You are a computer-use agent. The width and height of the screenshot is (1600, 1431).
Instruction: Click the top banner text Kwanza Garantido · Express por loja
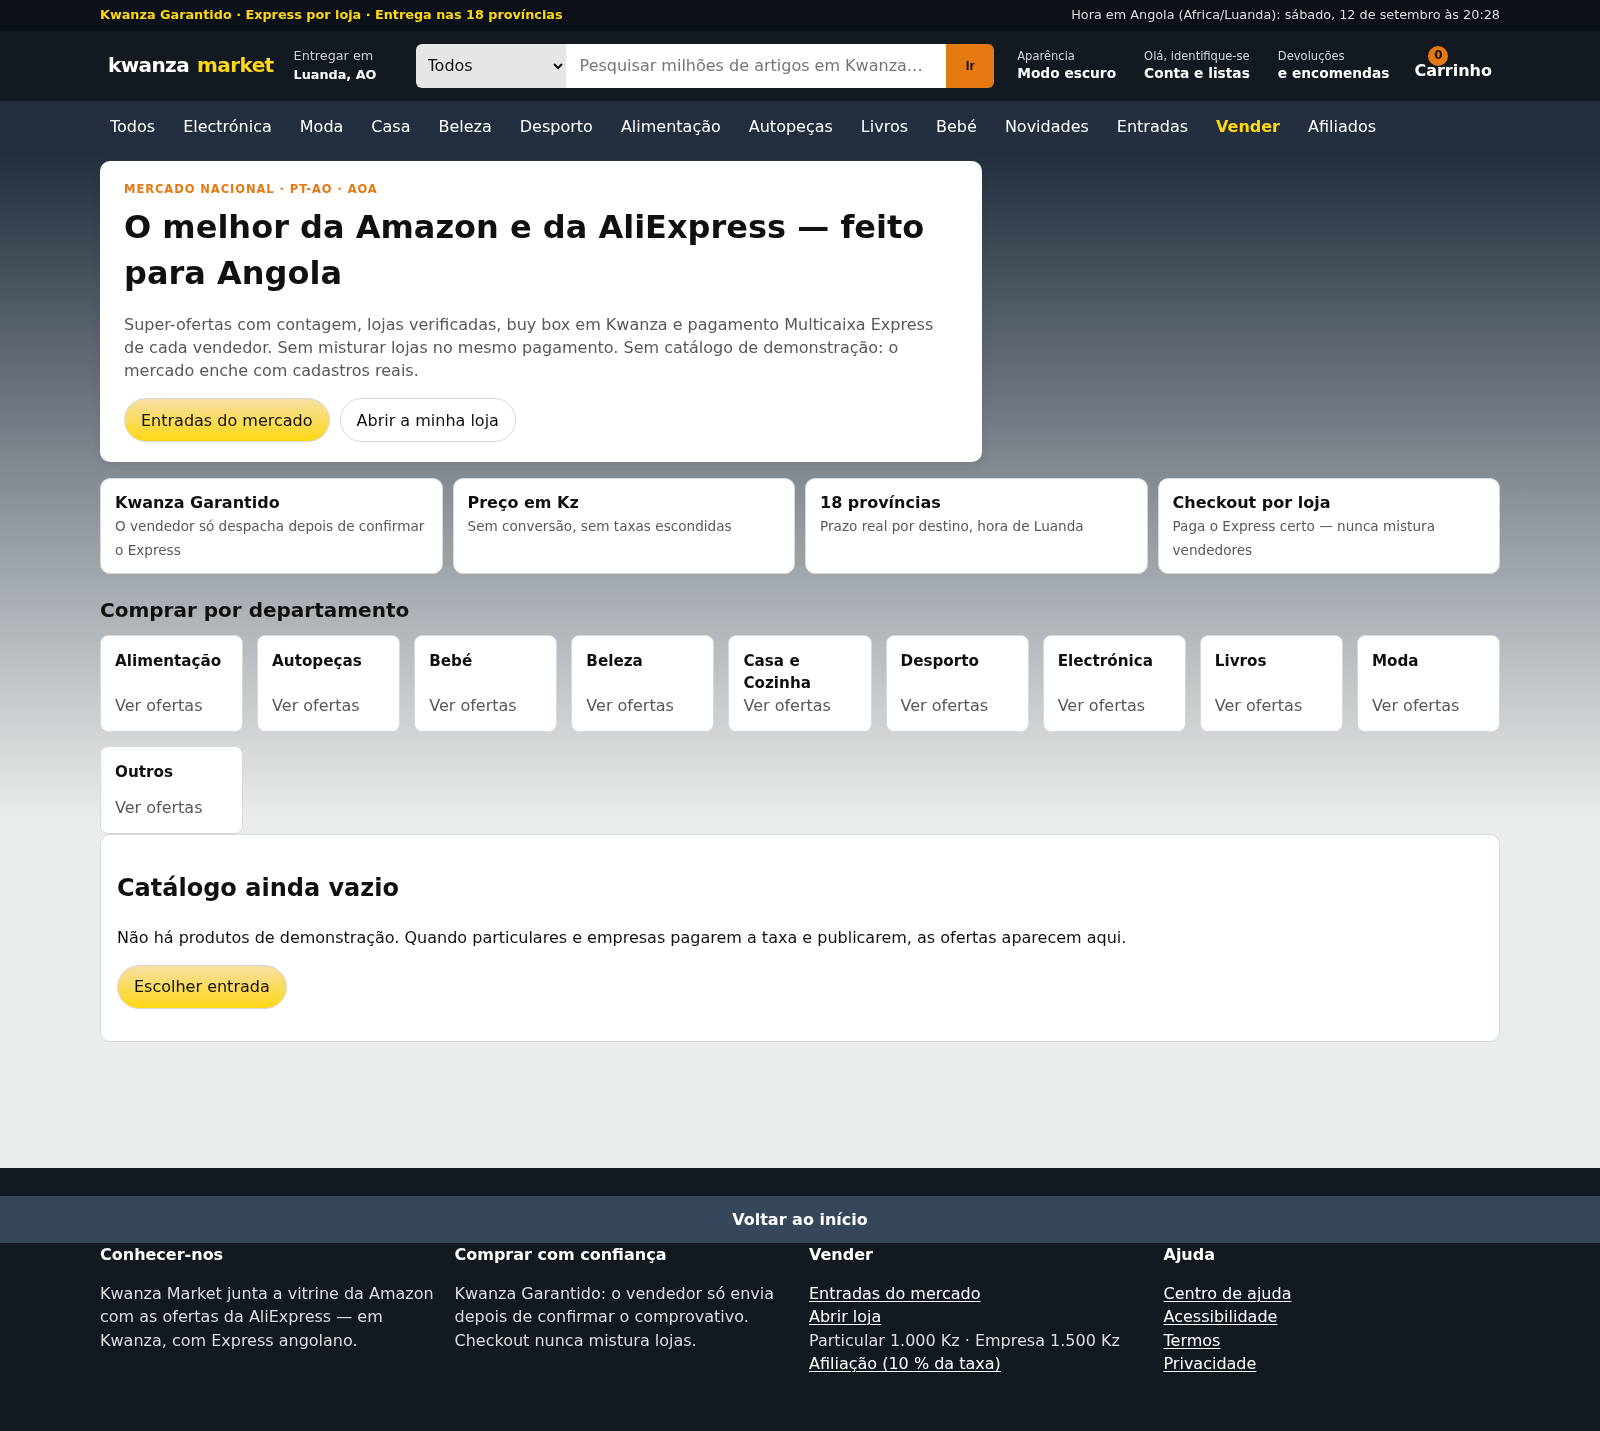(x=331, y=15)
